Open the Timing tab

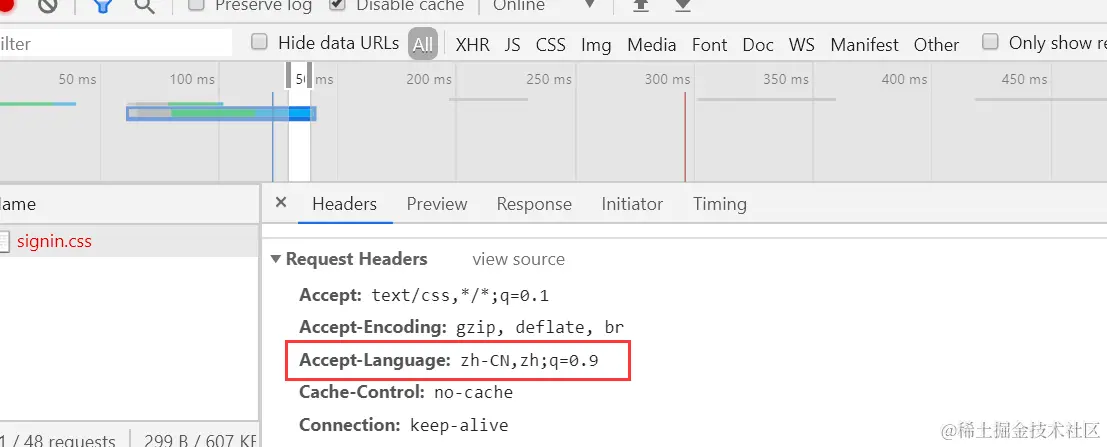(x=719, y=204)
